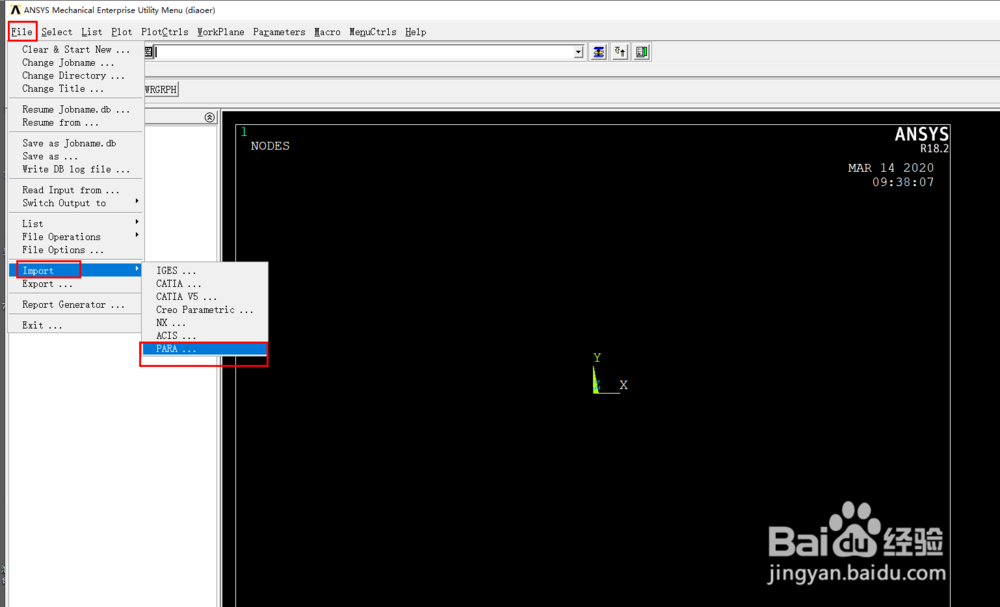The image size is (1000, 607).
Task: Open the command input dropdown arrow
Action: (x=578, y=52)
